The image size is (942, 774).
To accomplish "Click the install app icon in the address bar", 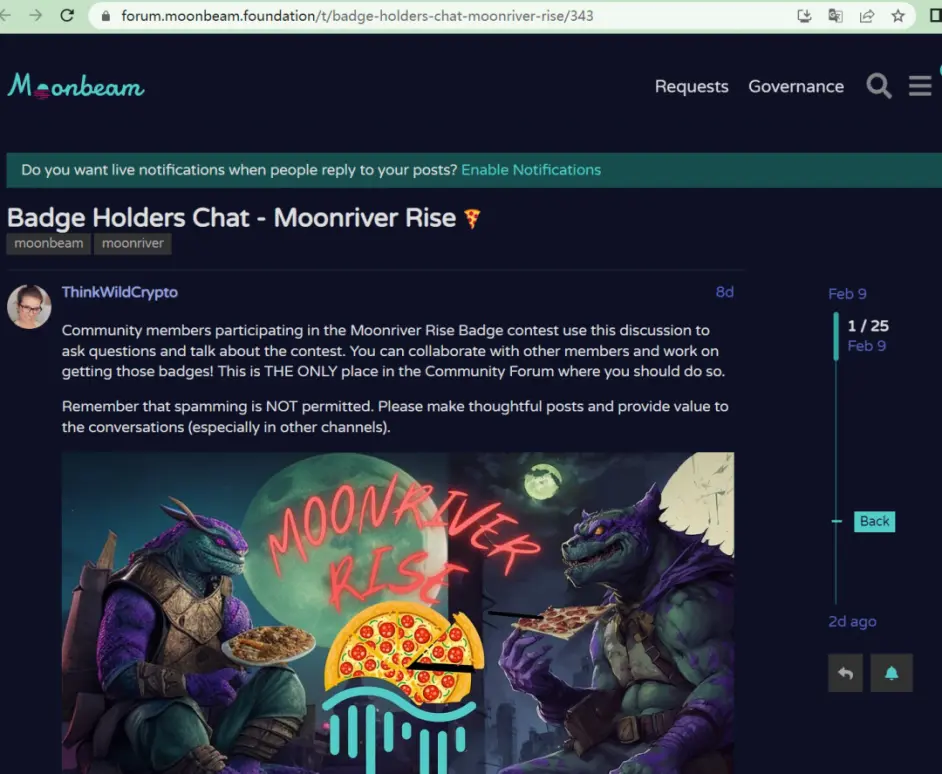I will click(x=804, y=16).
